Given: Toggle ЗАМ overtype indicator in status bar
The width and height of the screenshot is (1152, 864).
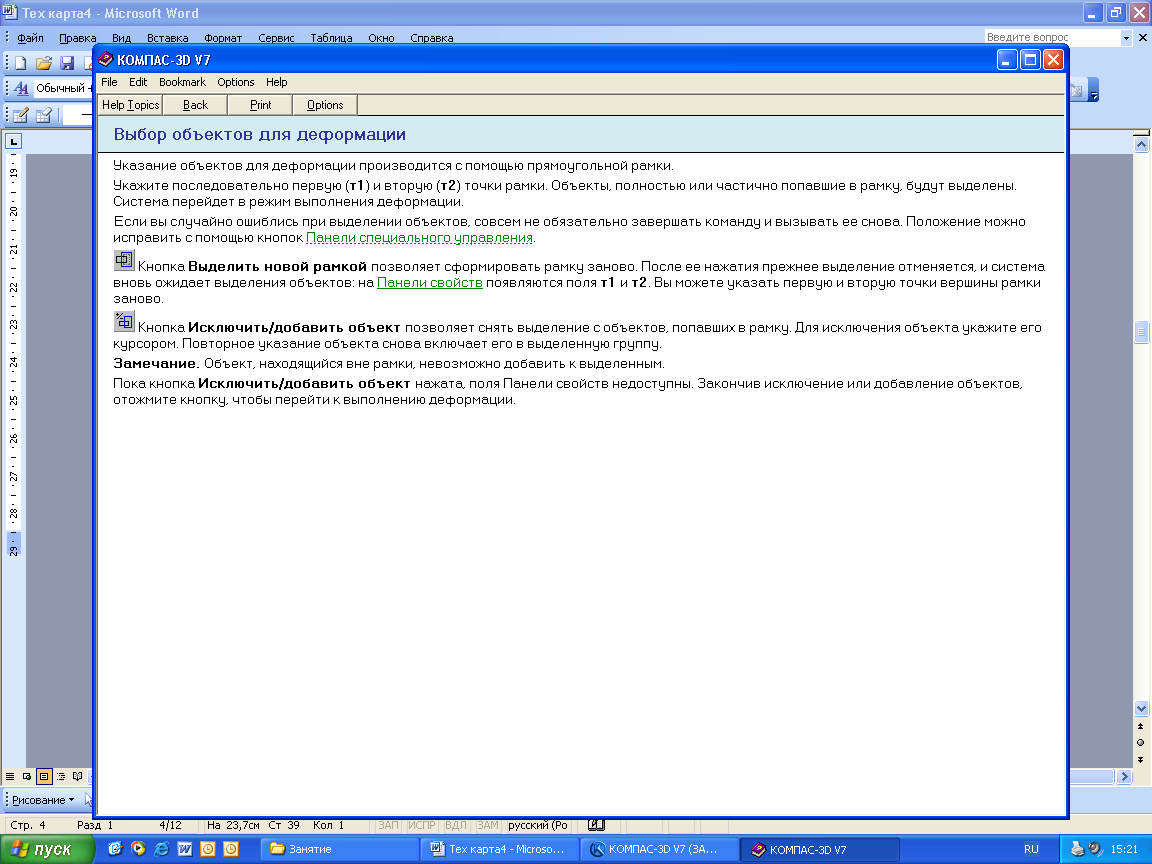Looking at the screenshot, I should tap(487, 825).
